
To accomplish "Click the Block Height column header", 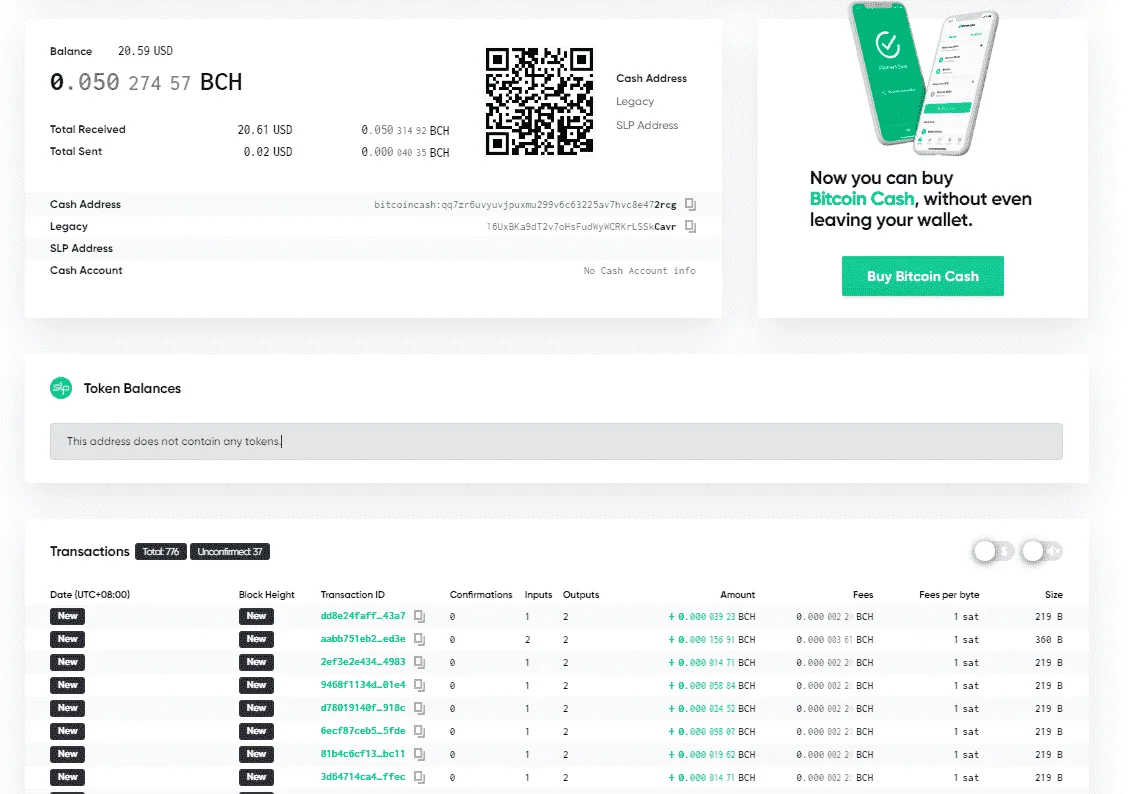I will point(266,595).
